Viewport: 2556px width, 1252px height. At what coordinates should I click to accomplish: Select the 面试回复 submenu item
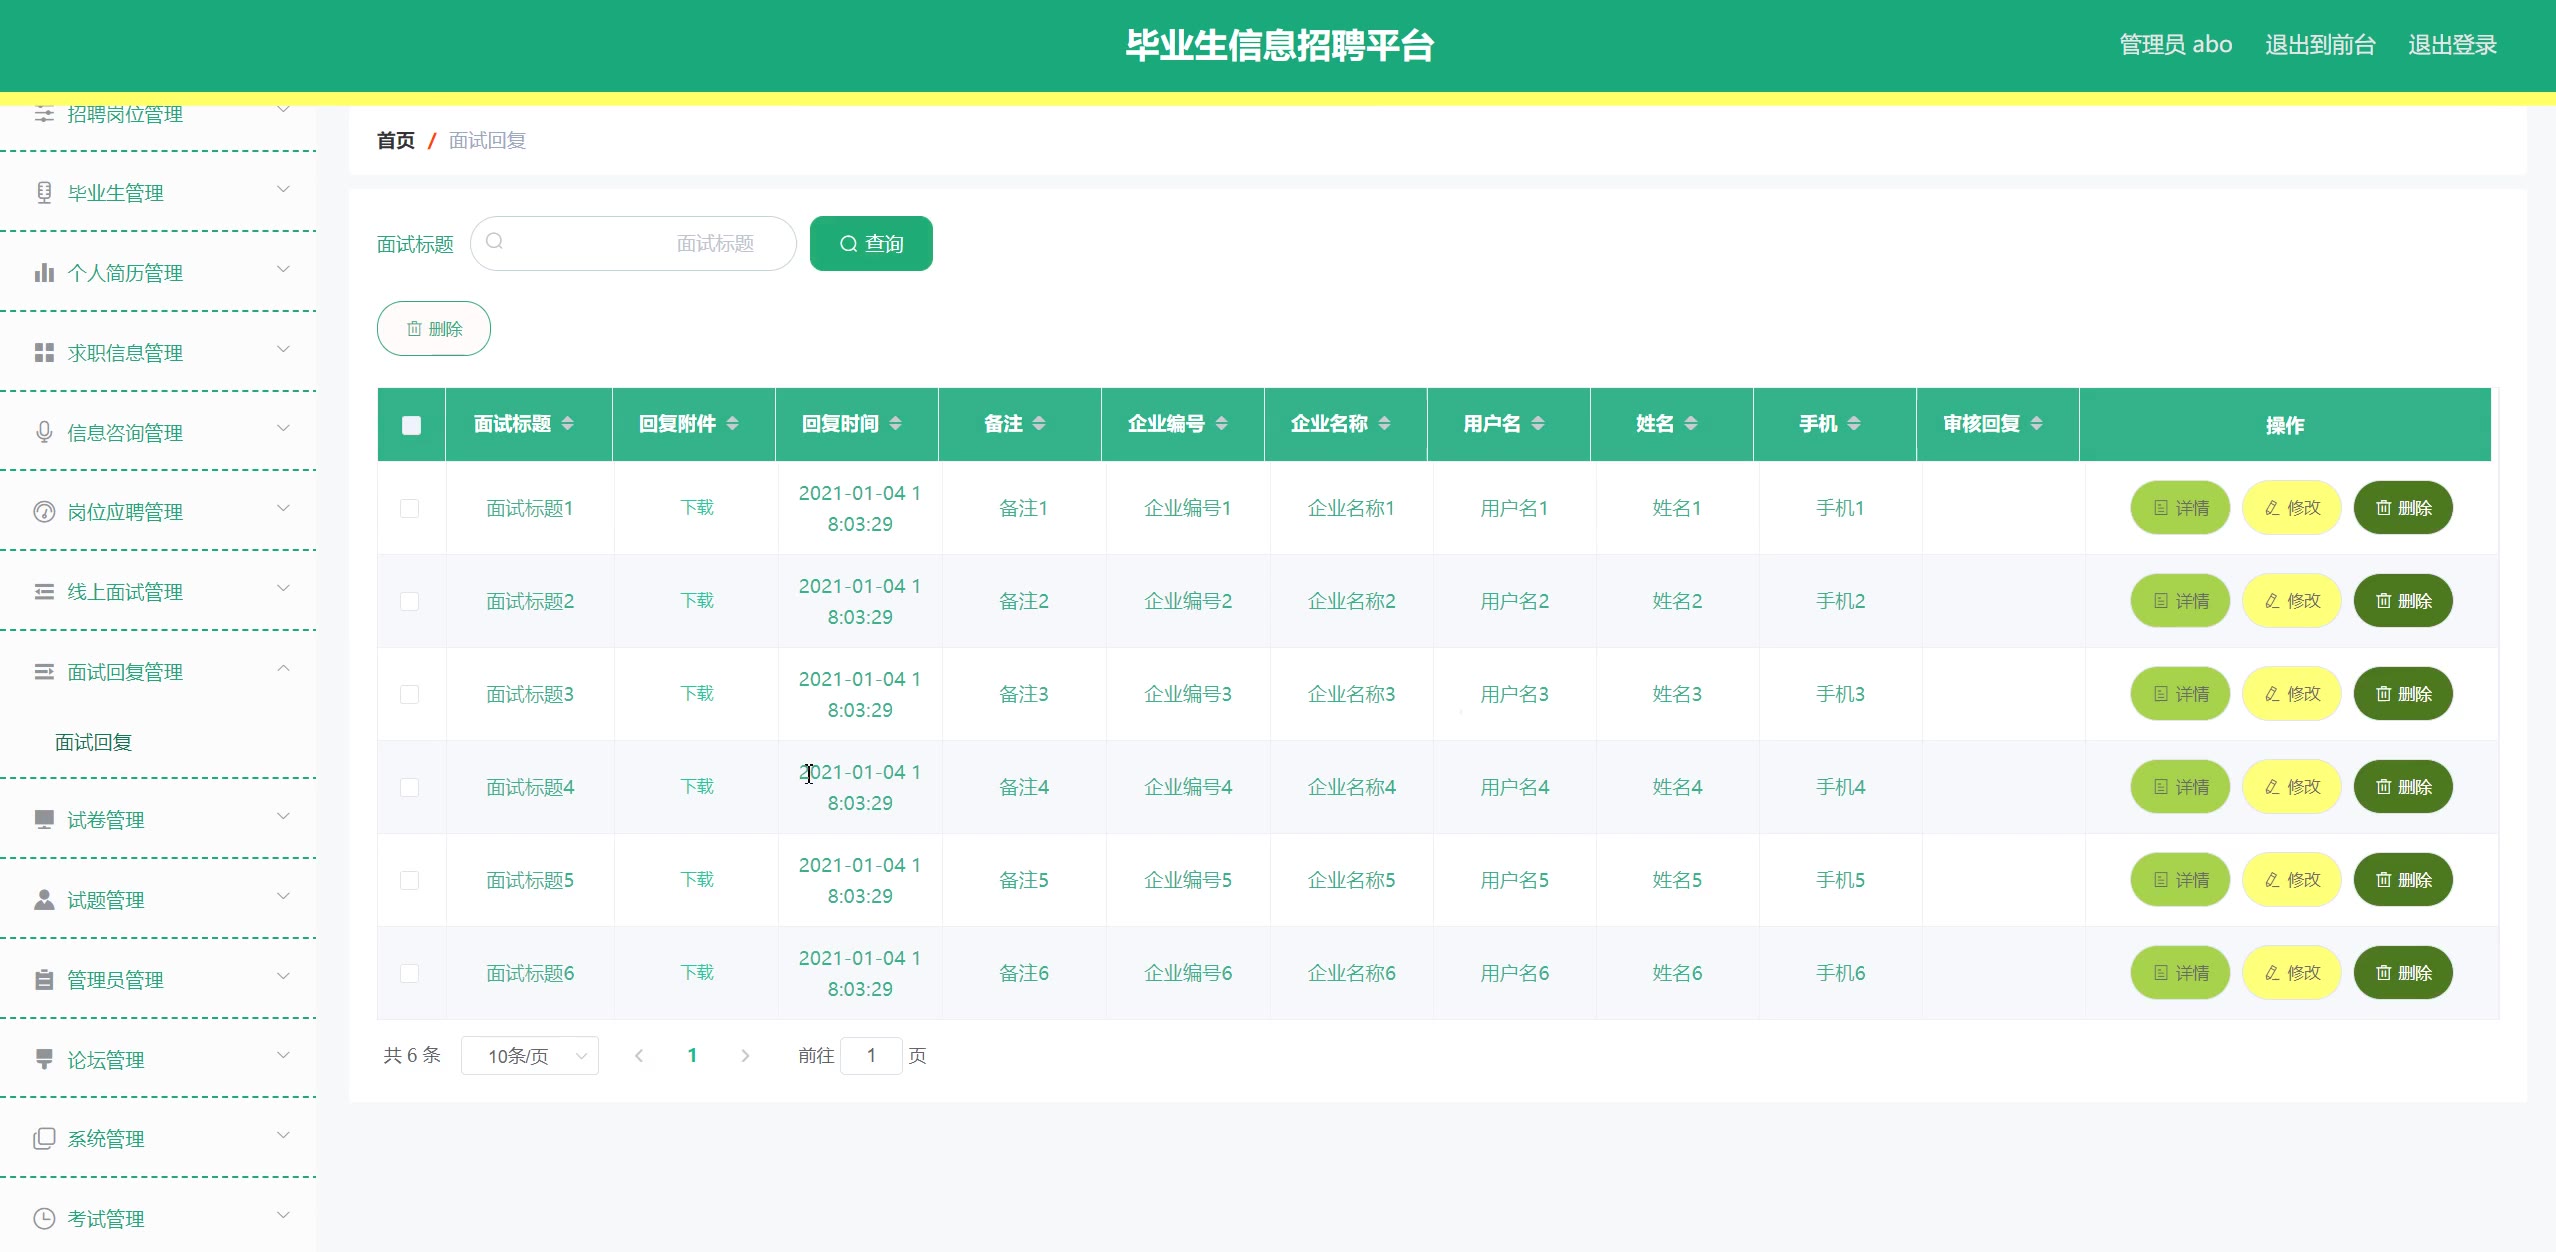pos(94,742)
